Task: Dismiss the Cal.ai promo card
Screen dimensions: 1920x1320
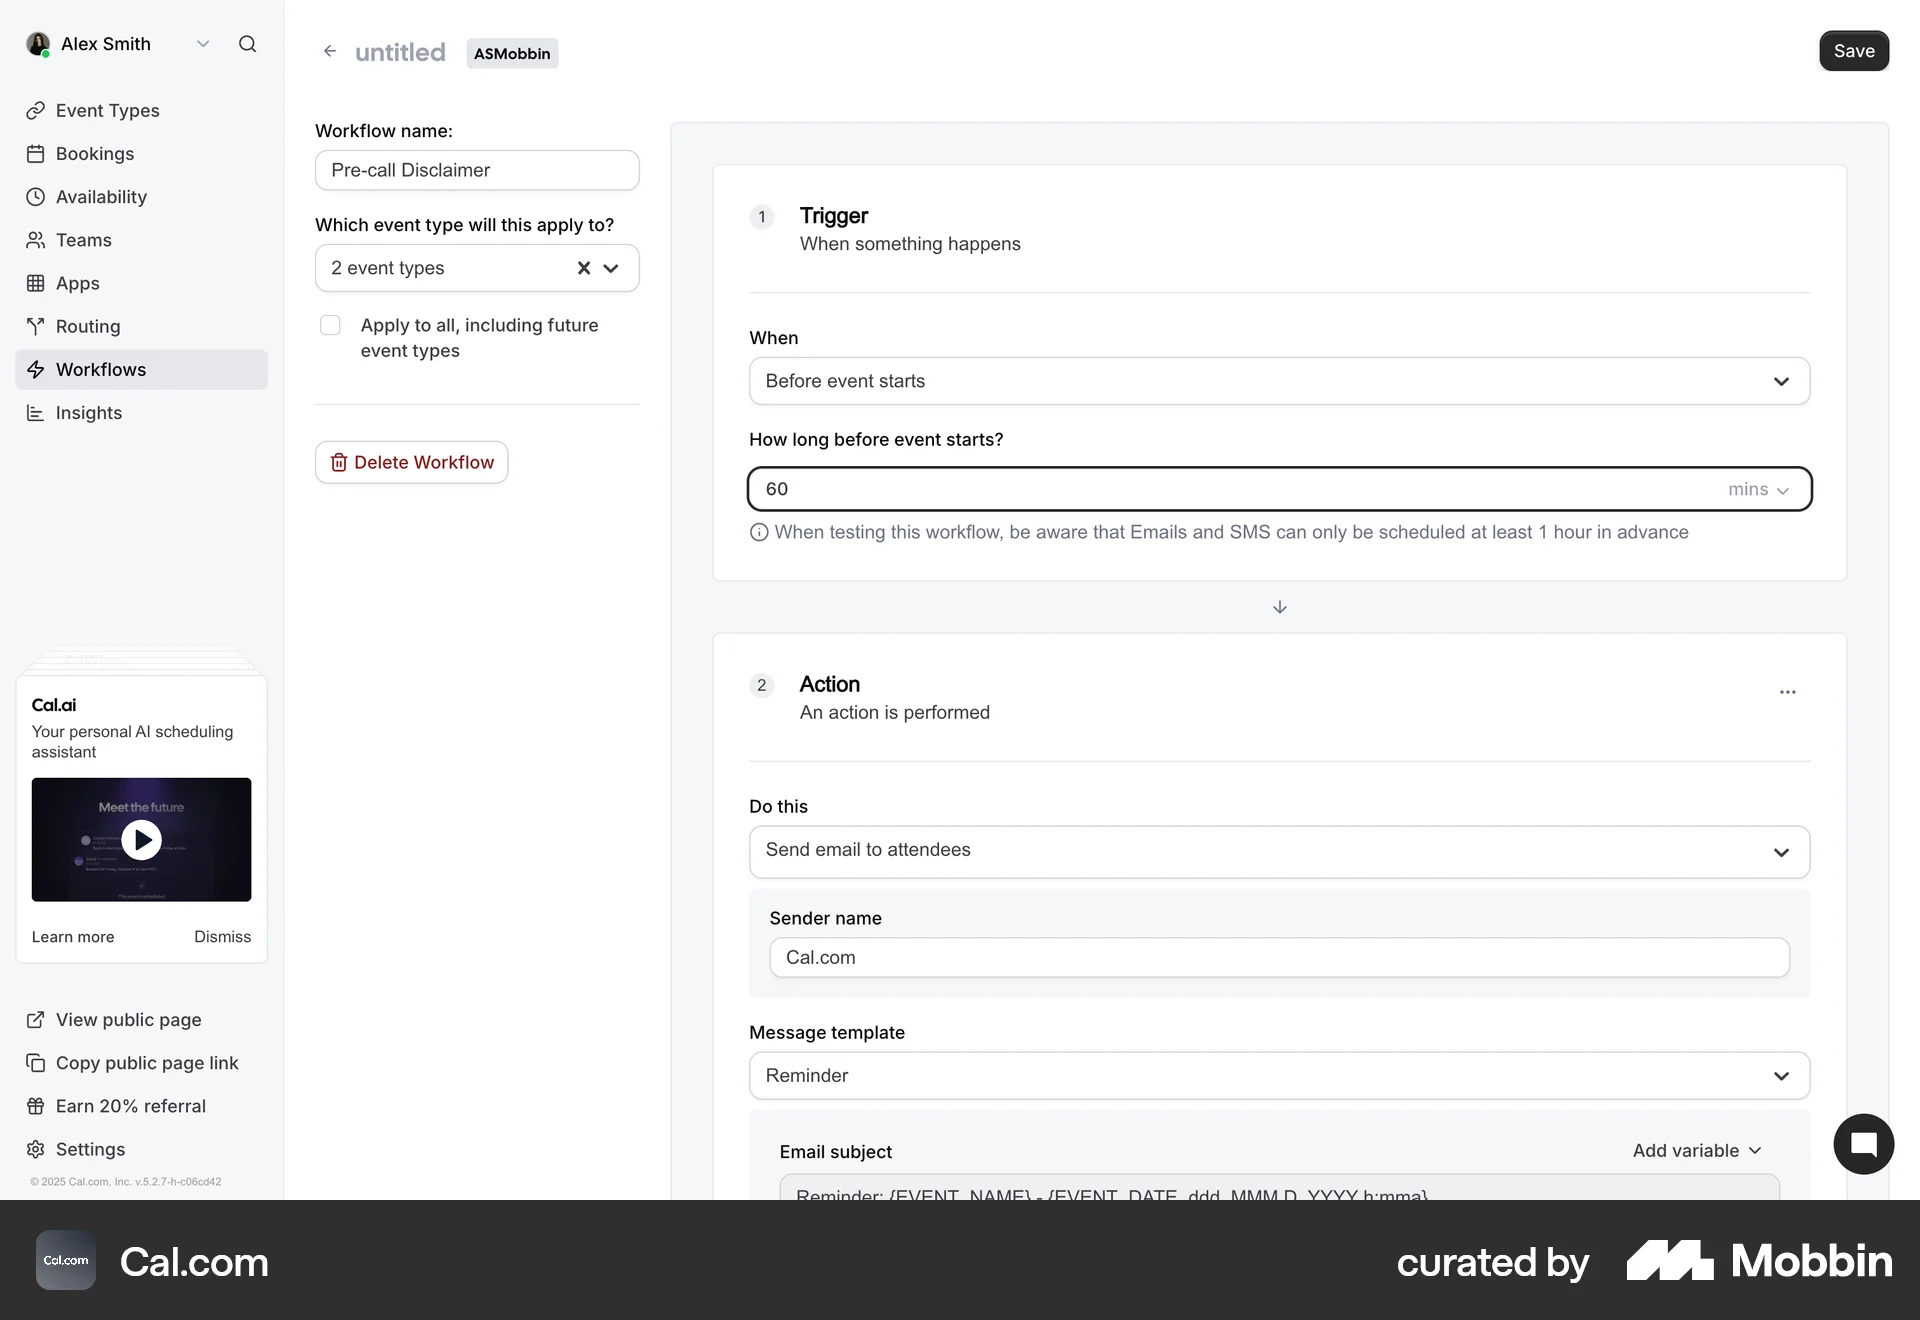Action: pos(222,937)
